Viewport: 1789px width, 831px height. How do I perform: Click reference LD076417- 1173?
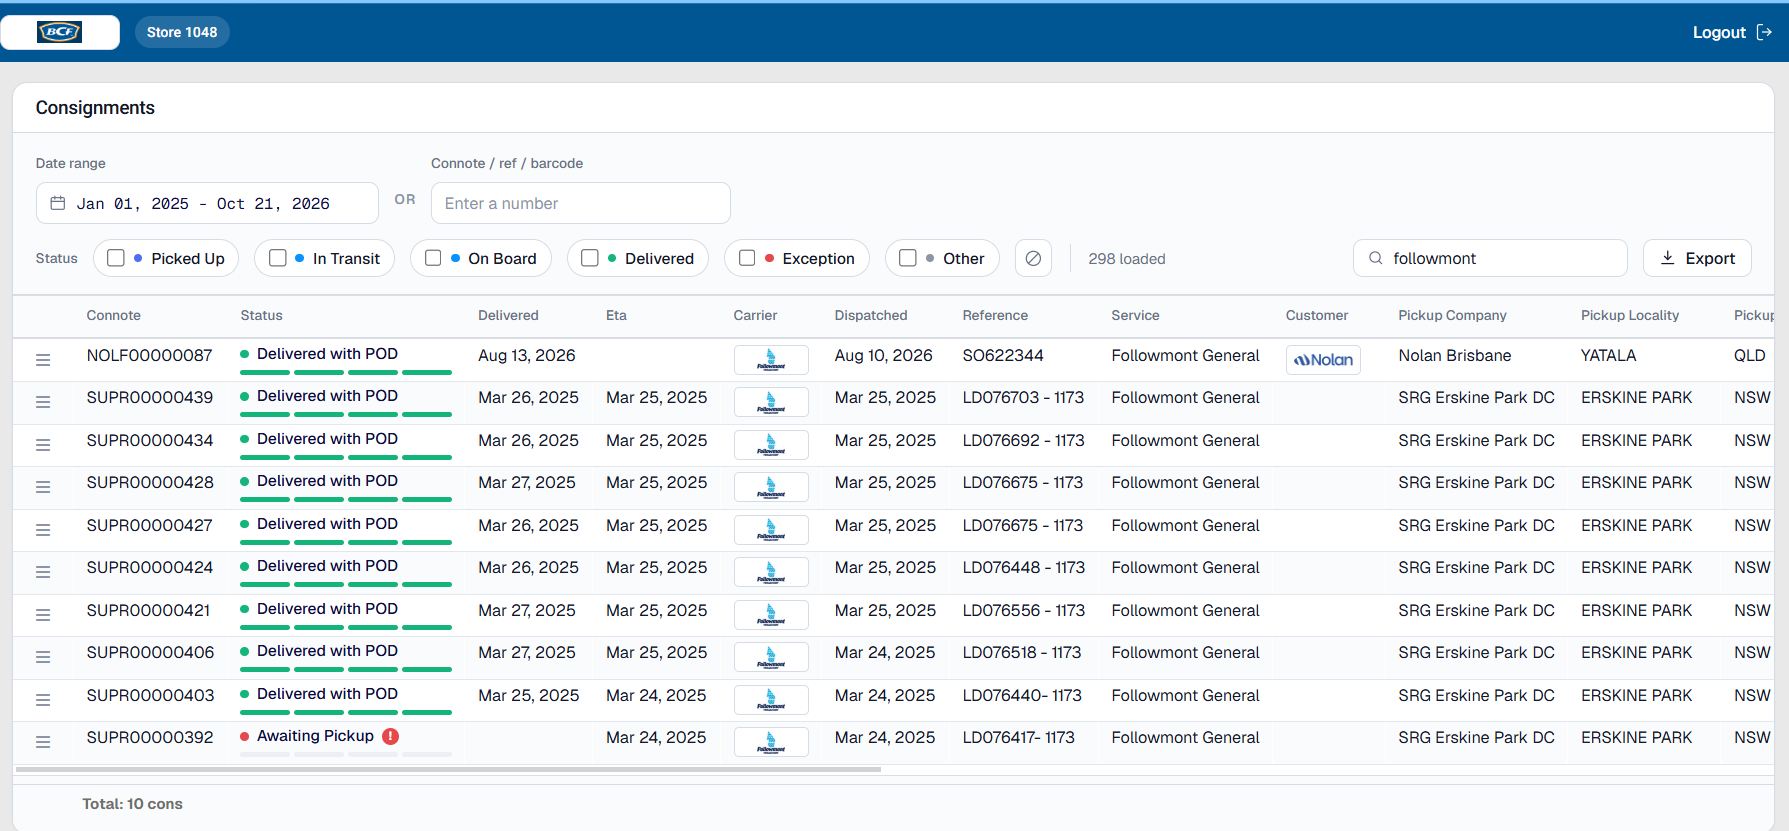[1019, 737]
